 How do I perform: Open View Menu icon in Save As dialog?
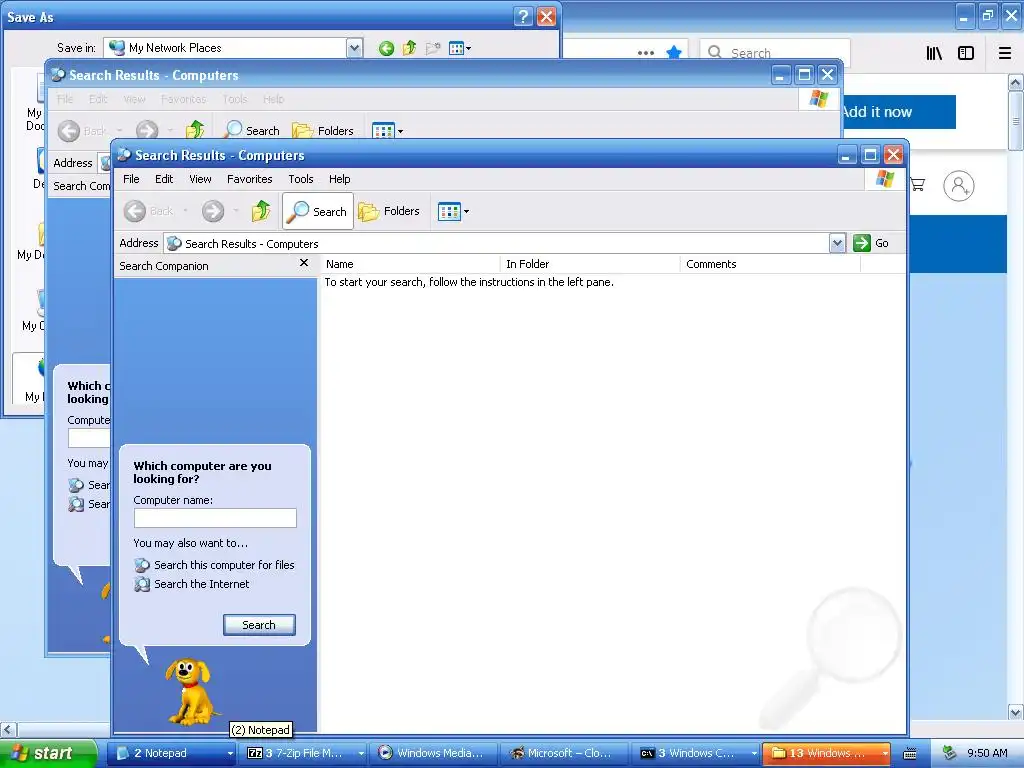(x=460, y=48)
